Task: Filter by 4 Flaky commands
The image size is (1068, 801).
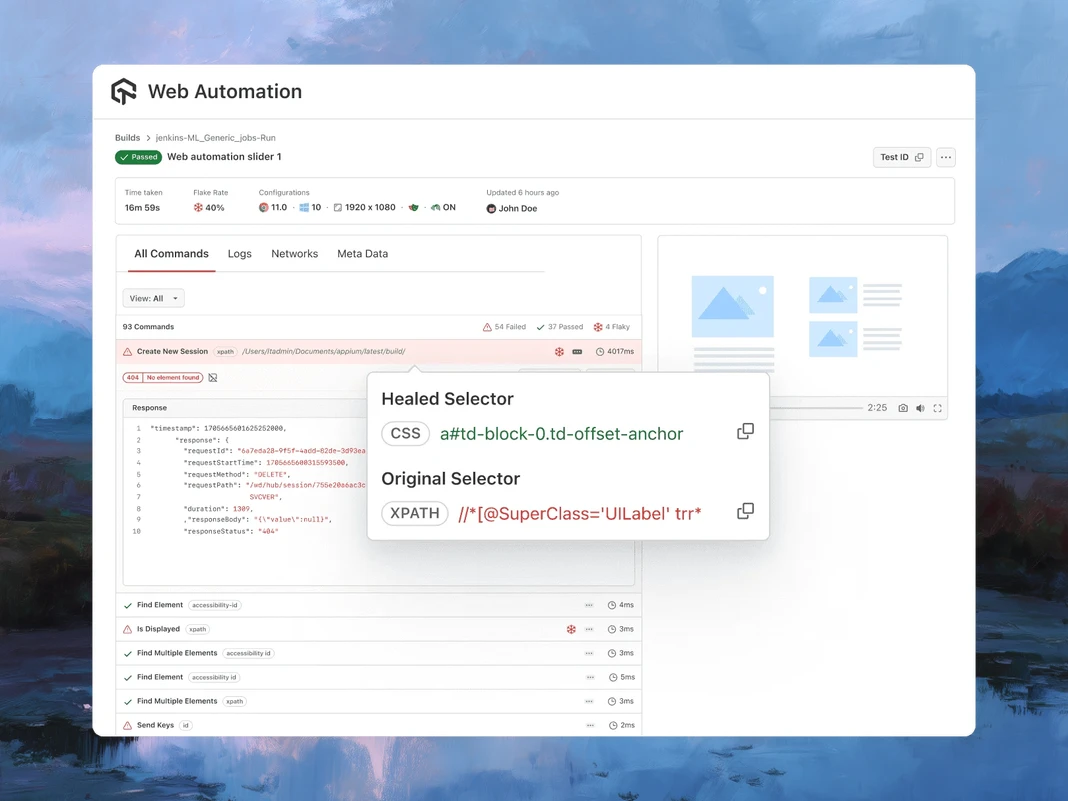Action: coord(612,327)
